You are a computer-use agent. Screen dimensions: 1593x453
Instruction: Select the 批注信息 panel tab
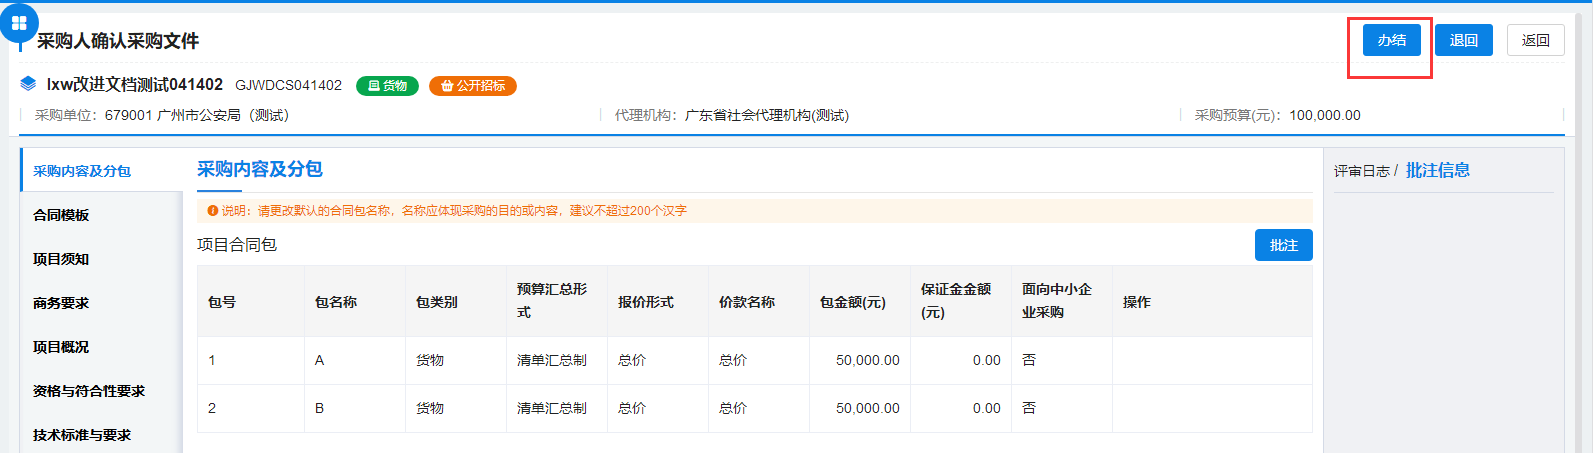1437,170
